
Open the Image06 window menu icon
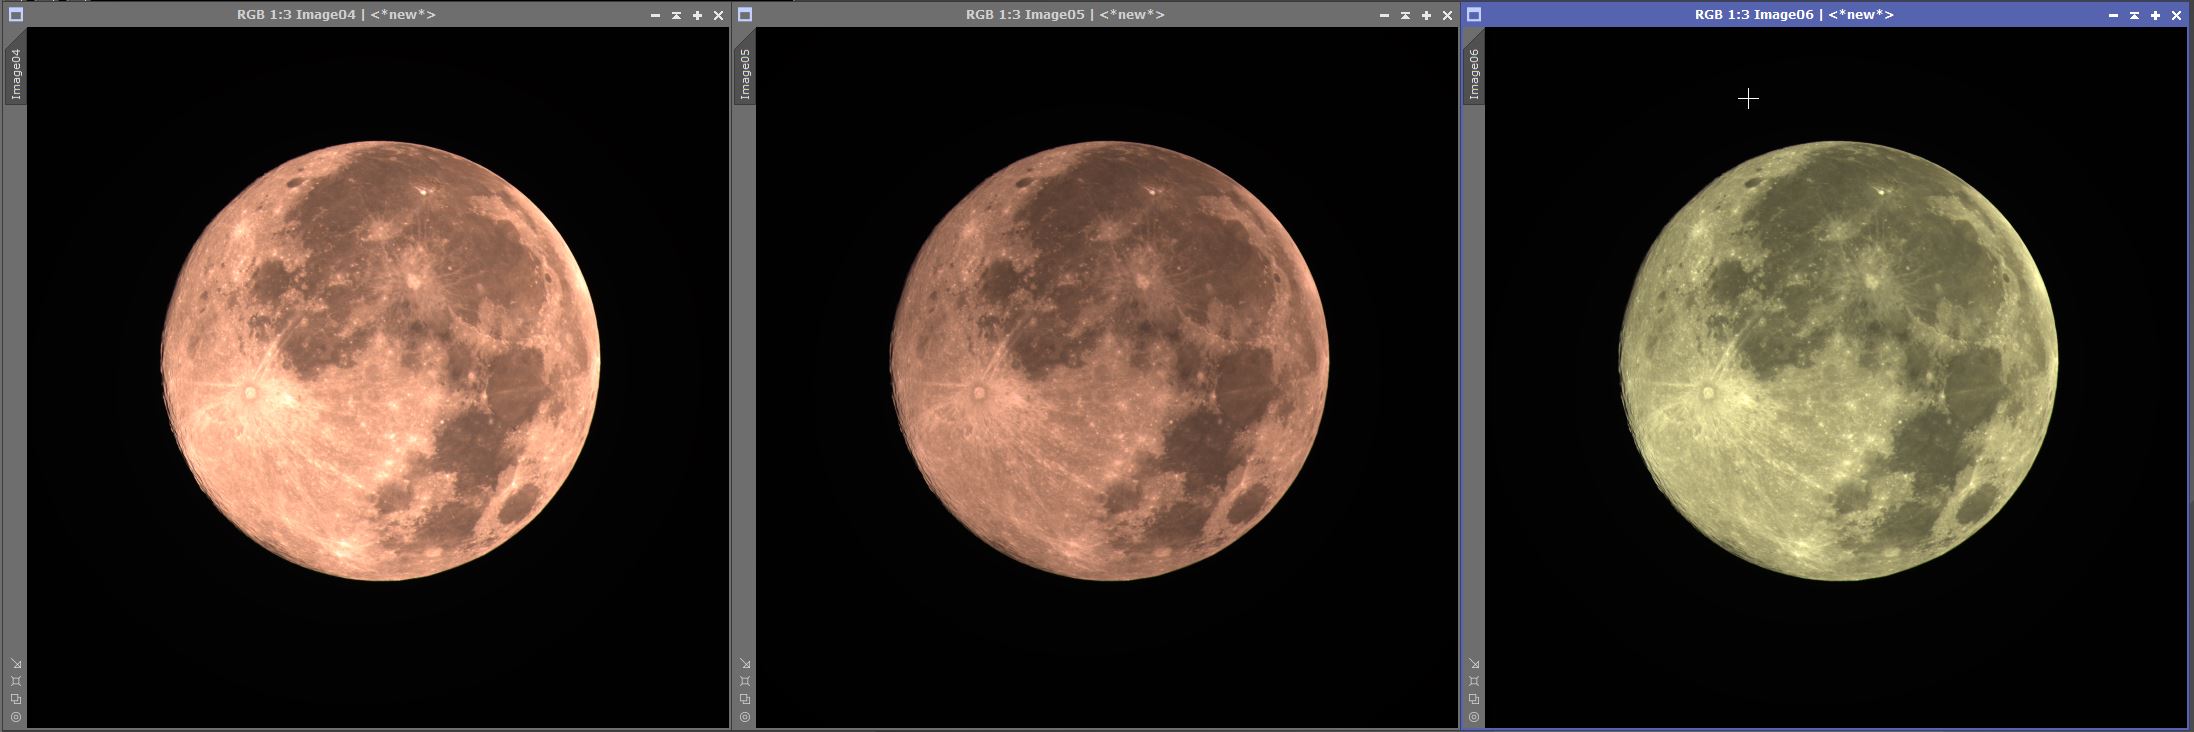point(1474,15)
